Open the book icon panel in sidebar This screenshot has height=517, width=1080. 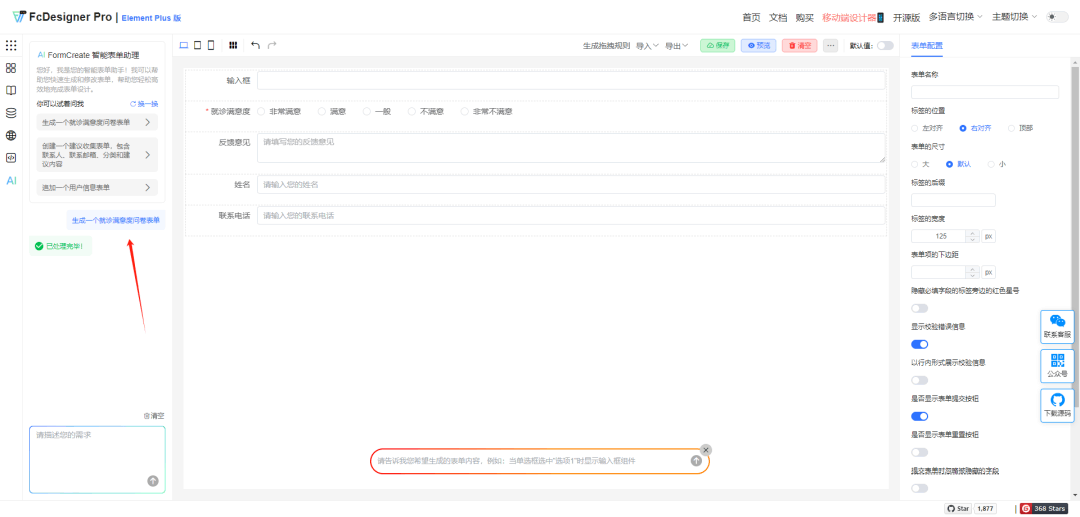(11, 90)
